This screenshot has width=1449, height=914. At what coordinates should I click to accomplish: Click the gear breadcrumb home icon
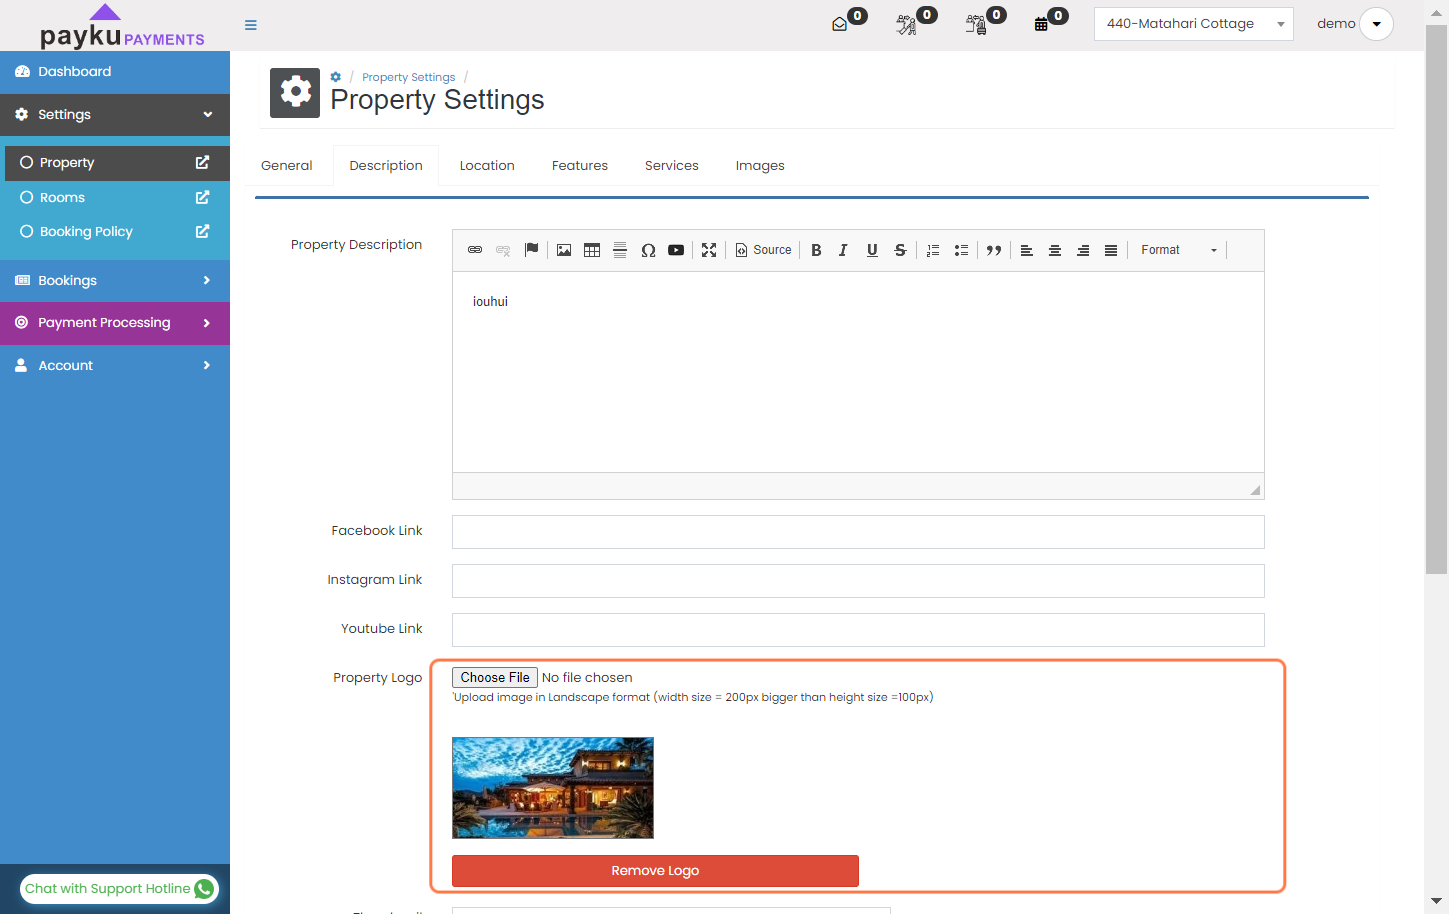[336, 77]
